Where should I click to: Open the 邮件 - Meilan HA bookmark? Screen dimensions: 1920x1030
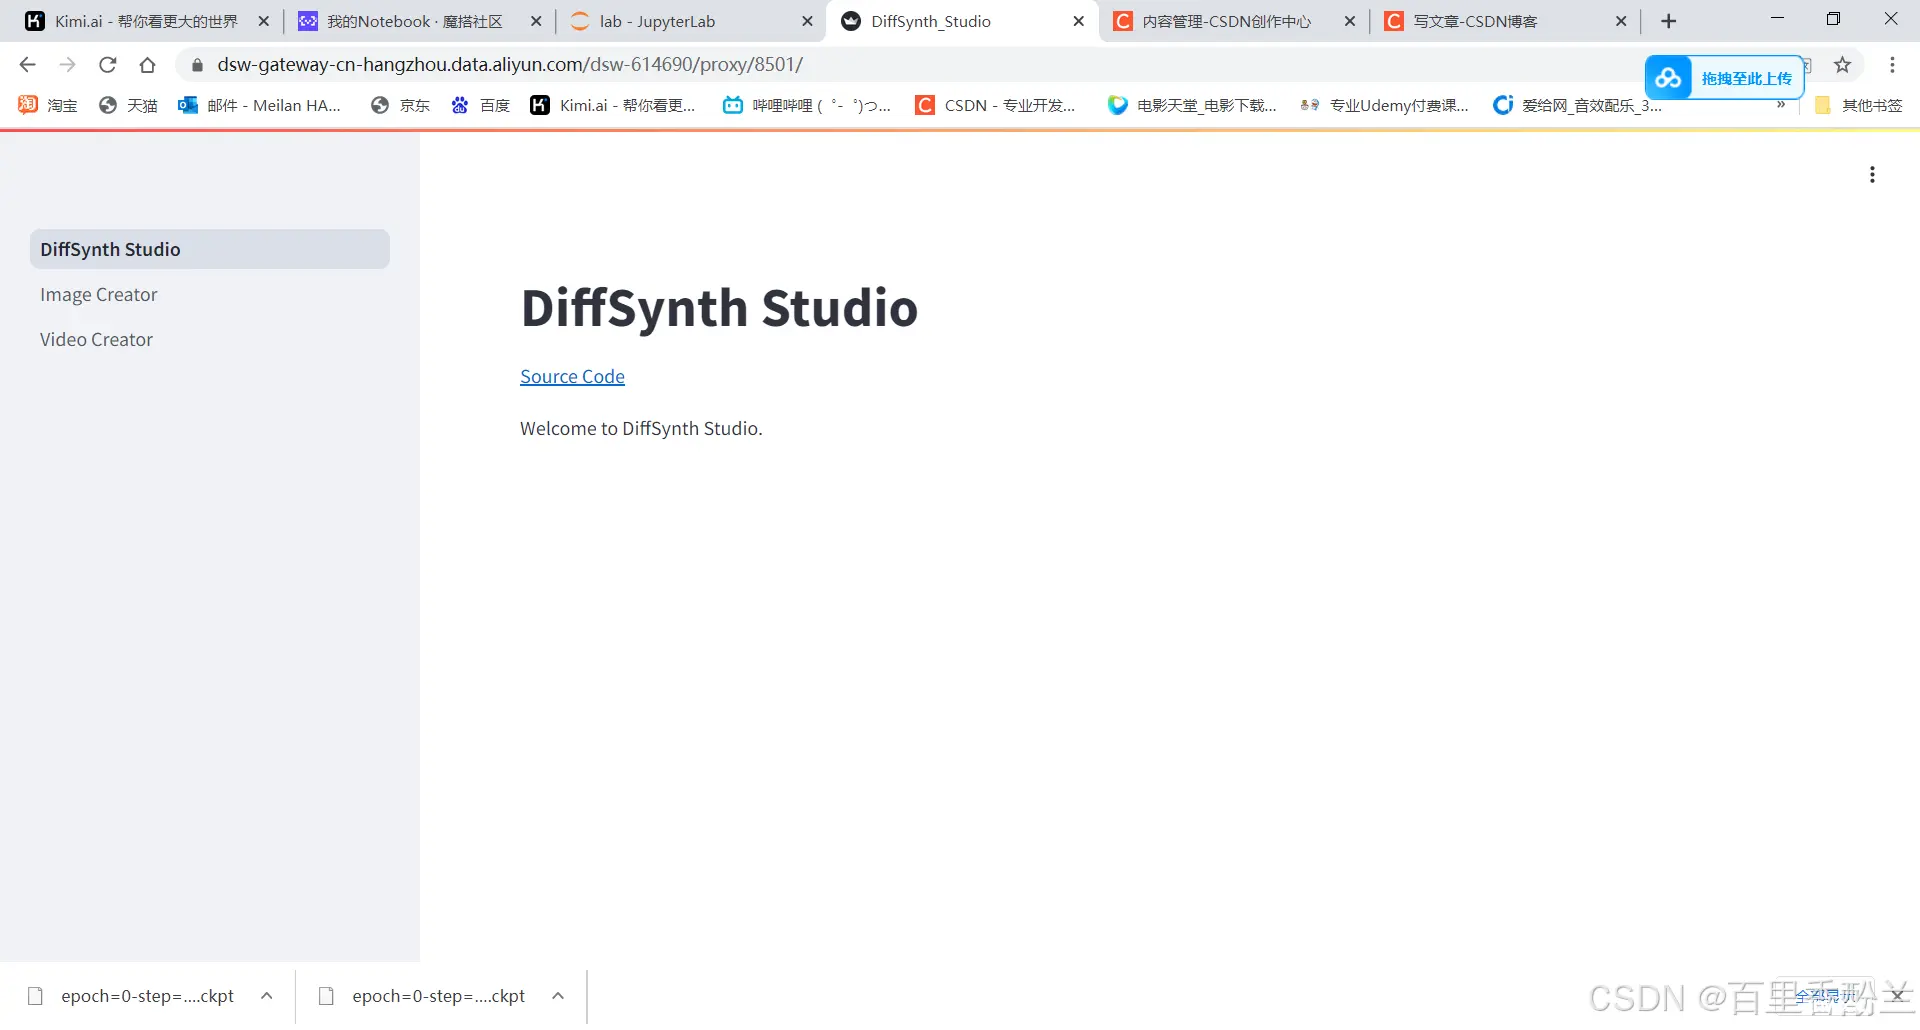pos(260,105)
